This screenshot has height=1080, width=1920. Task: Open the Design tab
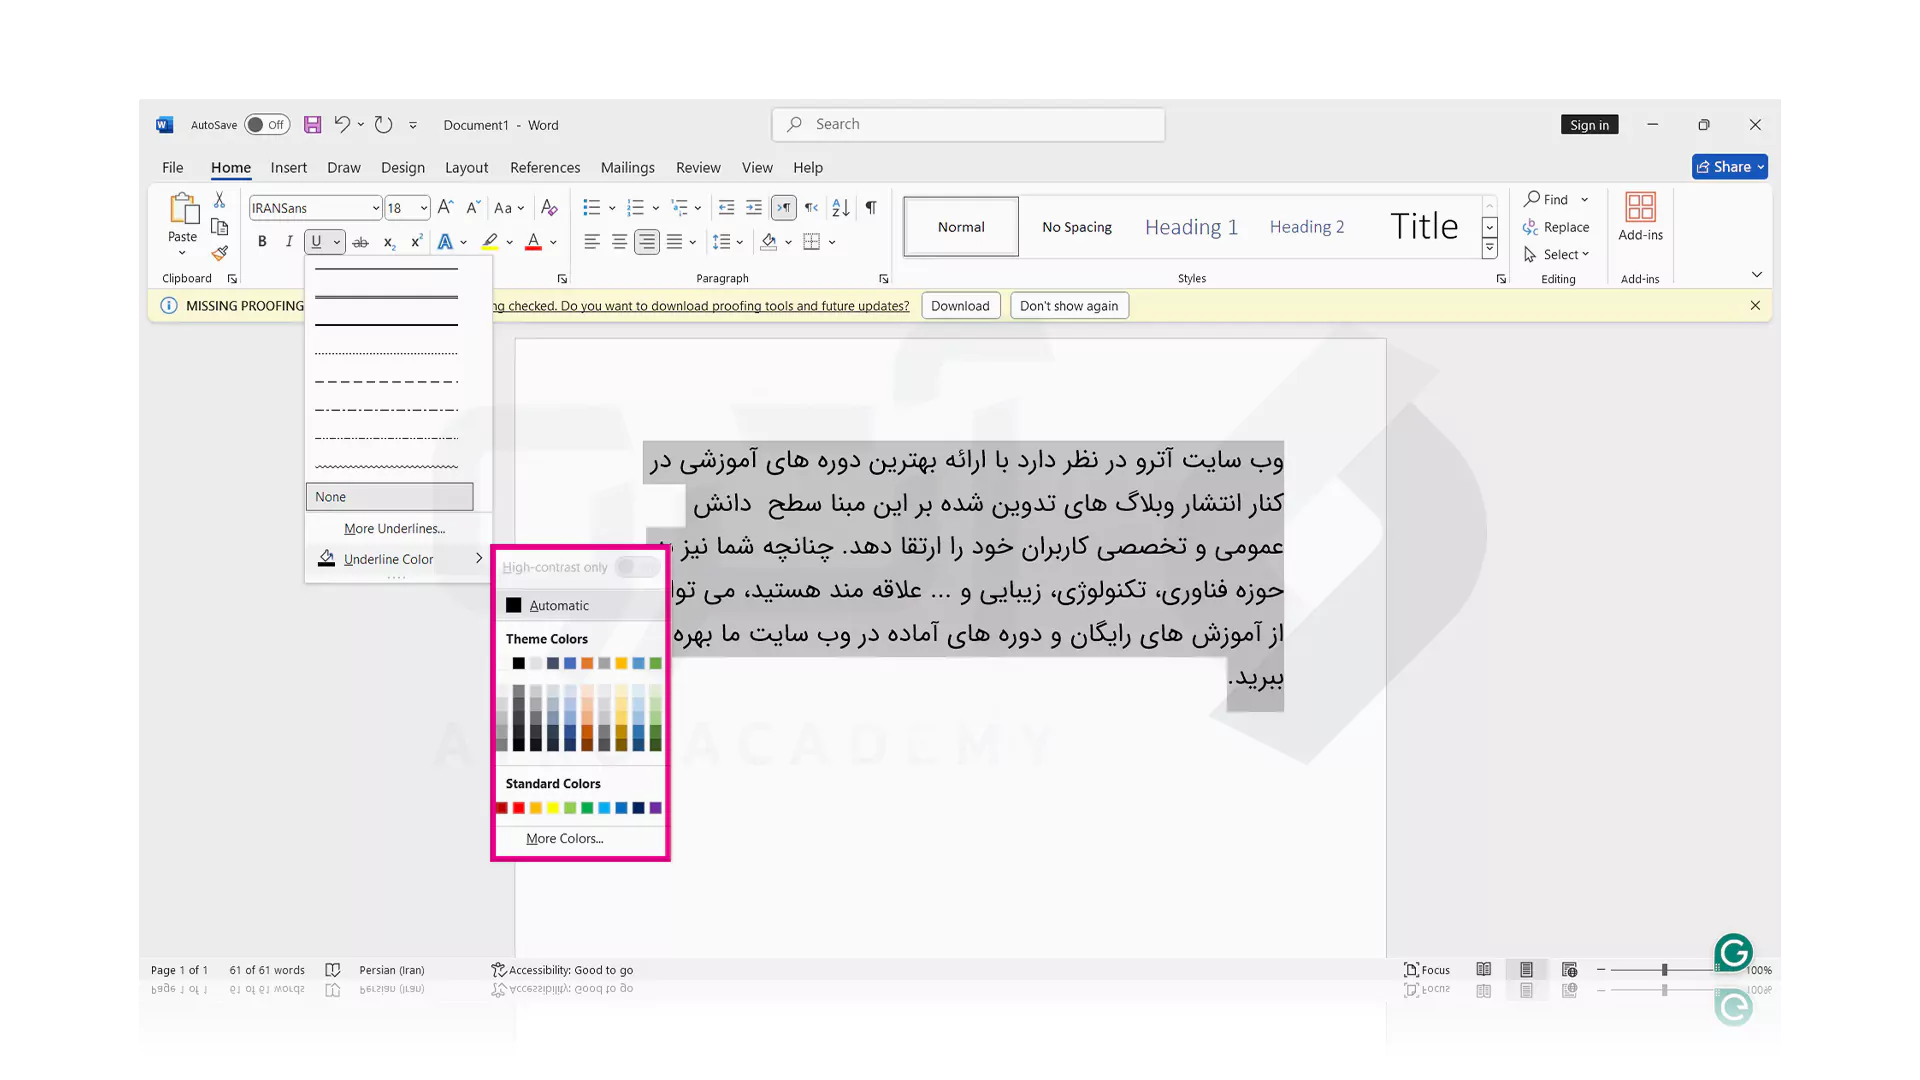[x=402, y=167]
